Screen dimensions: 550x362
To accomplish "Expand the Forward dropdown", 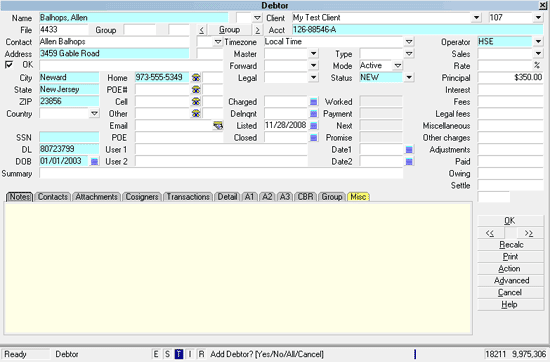I will pyautogui.click(x=314, y=66).
